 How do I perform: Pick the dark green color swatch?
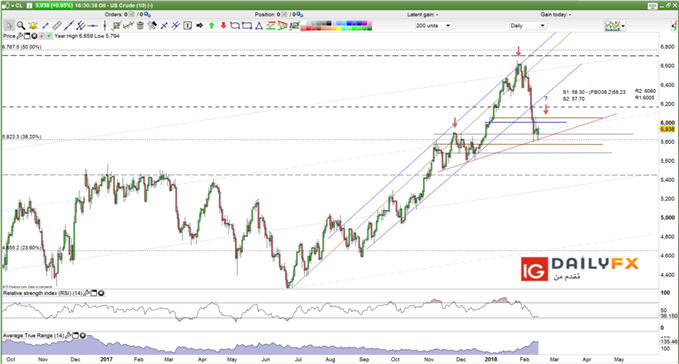[x=369, y=28]
